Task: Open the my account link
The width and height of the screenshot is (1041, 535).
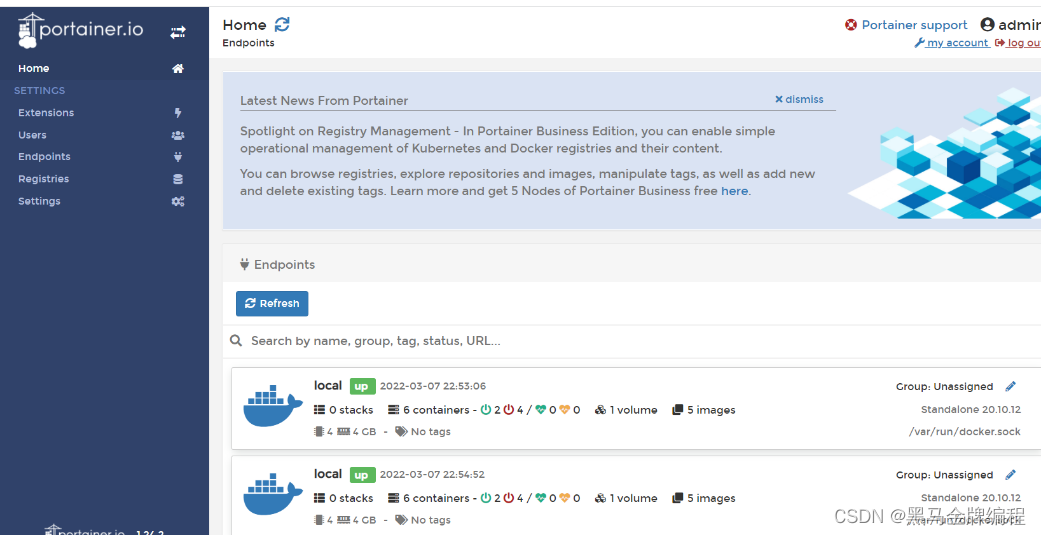Action: point(957,42)
